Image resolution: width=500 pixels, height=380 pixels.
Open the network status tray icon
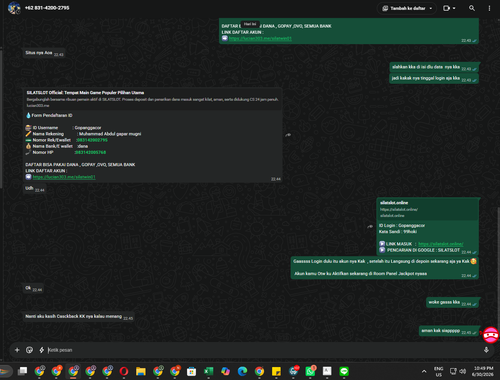coord(453,371)
